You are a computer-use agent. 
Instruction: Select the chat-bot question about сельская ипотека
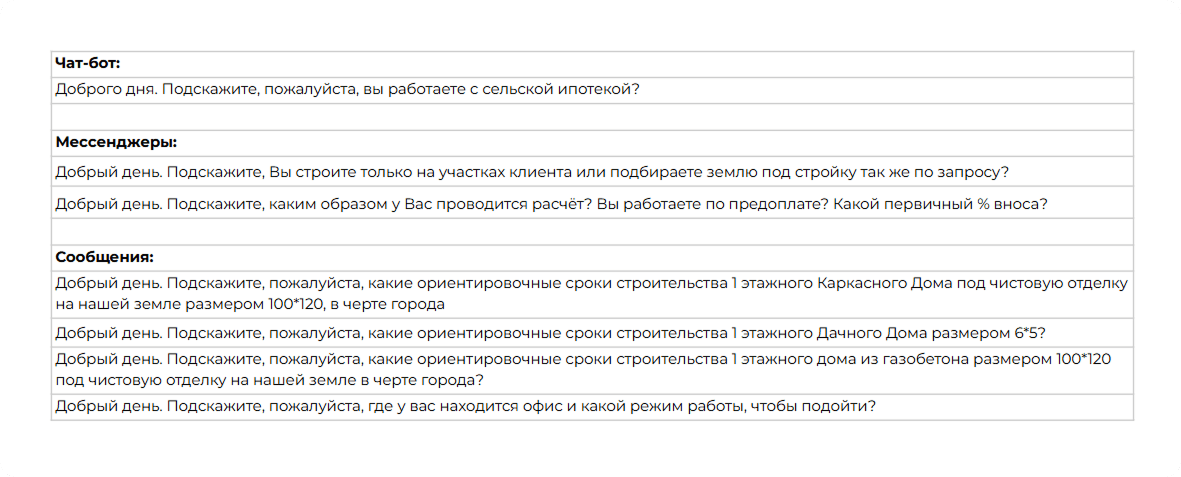pos(346,90)
